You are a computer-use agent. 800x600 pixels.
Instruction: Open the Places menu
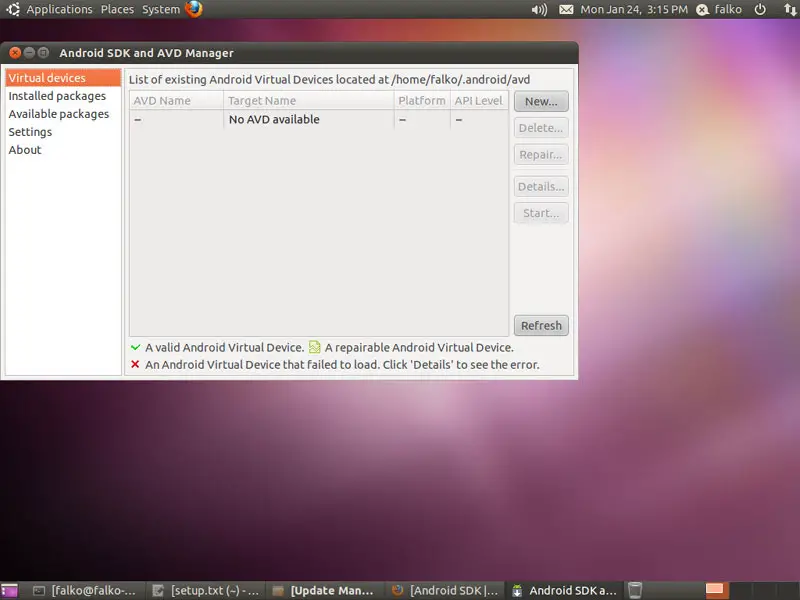(x=117, y=10)
